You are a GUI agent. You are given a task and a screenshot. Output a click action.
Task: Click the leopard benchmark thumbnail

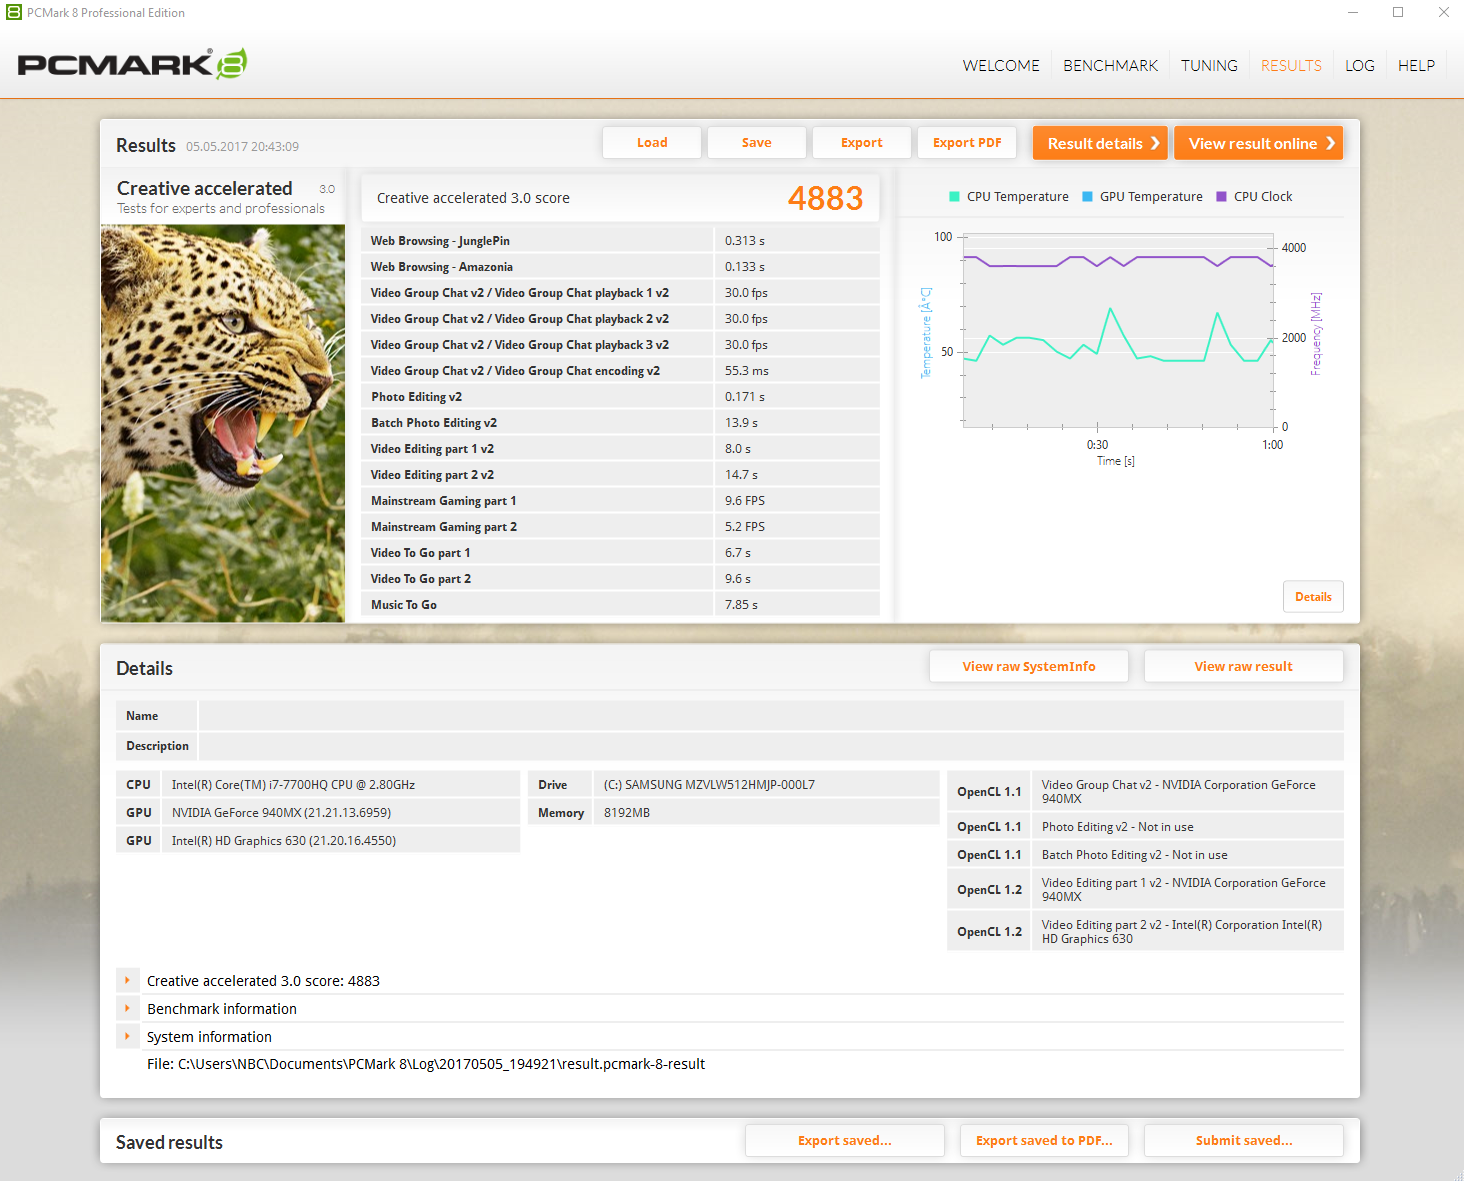coord(223,424)
